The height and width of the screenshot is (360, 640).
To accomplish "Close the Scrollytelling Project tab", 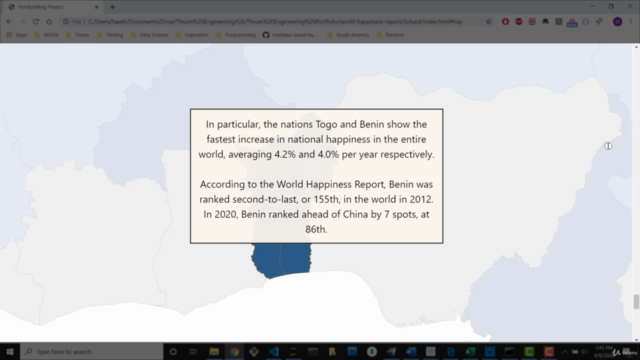I will click(x=97, y=7).
